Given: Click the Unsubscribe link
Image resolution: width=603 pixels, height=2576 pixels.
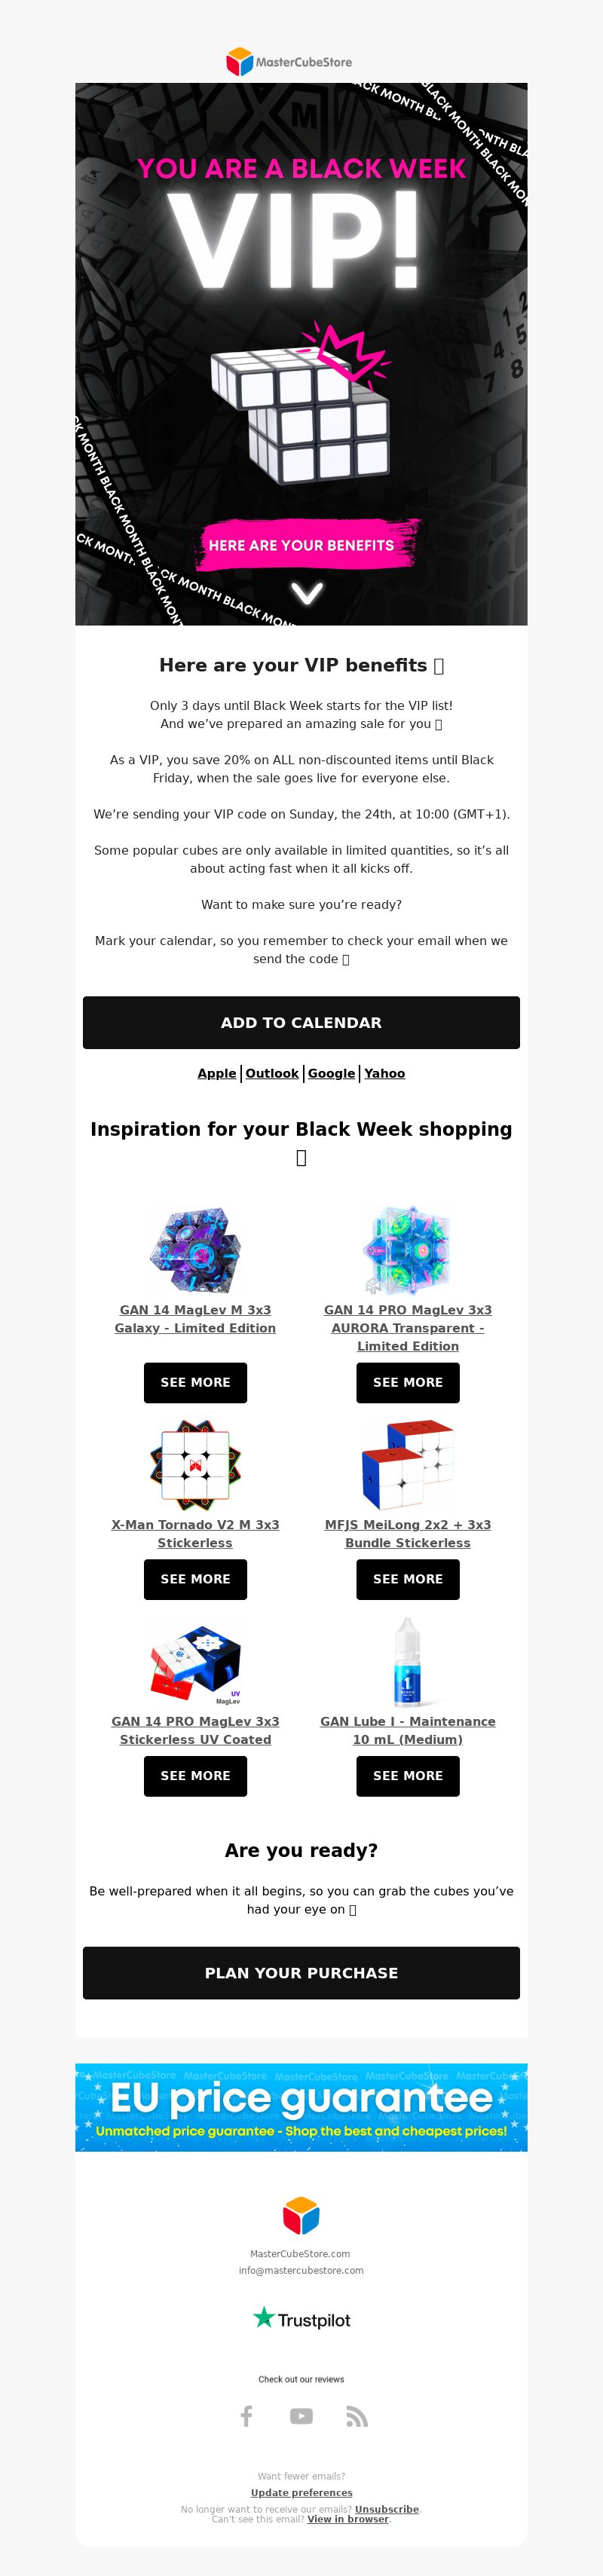Looking at the screenshot, I should click(387, 2509).
